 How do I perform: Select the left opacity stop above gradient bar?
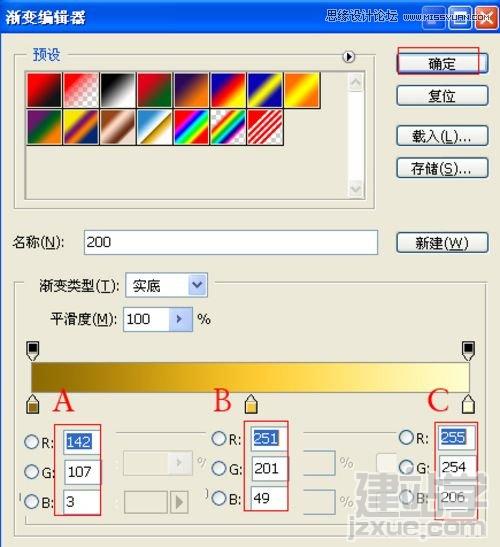click(x=32, y=351)
